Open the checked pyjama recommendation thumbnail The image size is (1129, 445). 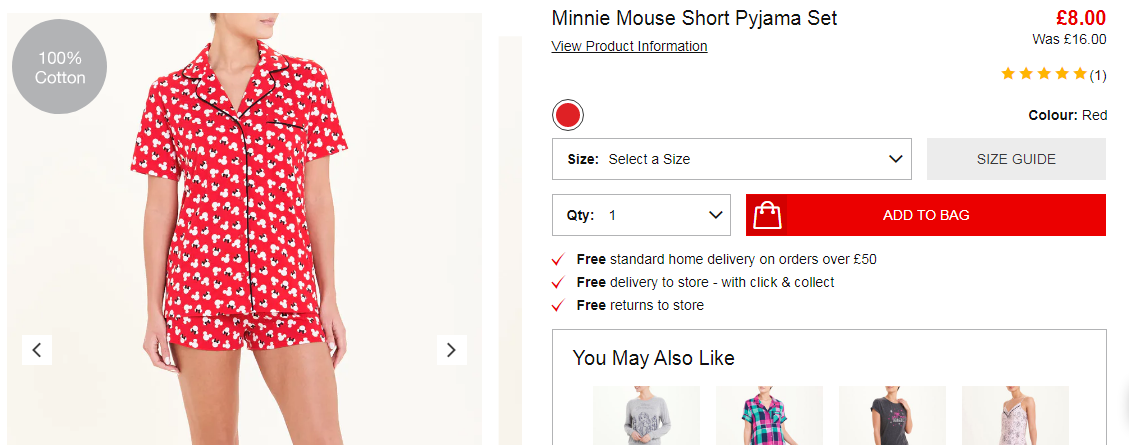769,415
